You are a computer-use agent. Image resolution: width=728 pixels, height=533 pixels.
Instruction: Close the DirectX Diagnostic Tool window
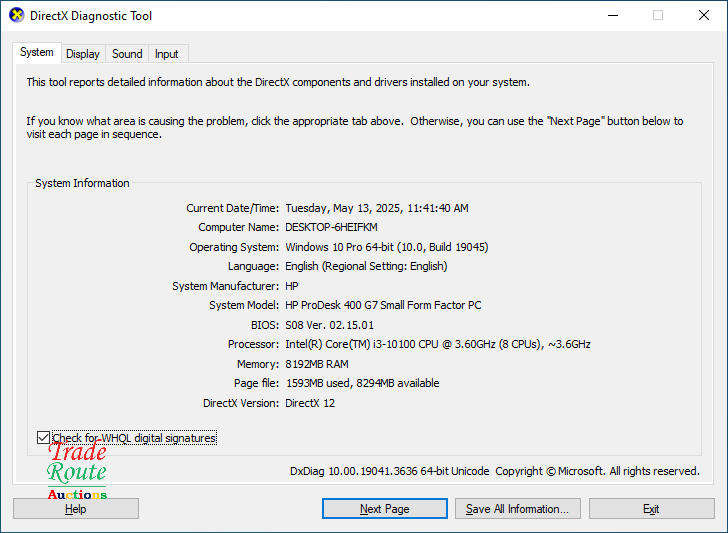click(703, 16)
